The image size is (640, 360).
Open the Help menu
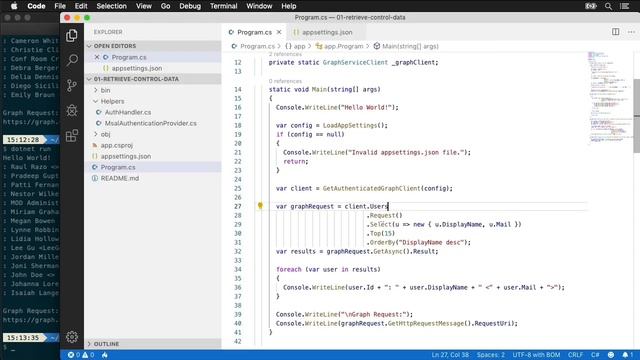click(x=289, y=6)
